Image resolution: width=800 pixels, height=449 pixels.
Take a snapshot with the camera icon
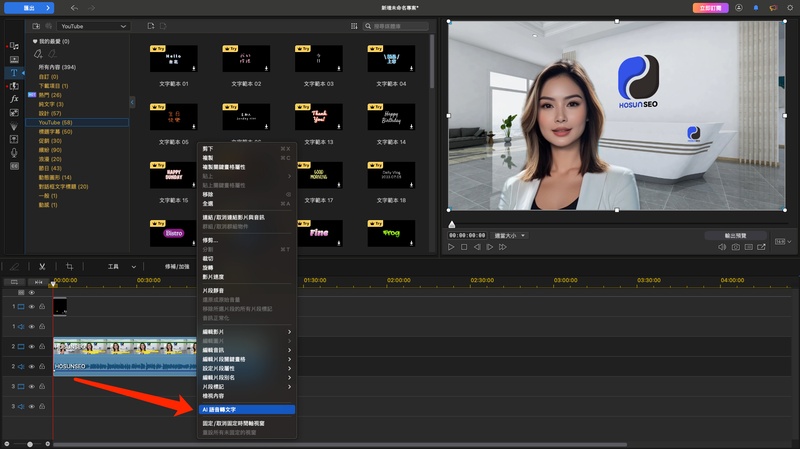[735, 246]
